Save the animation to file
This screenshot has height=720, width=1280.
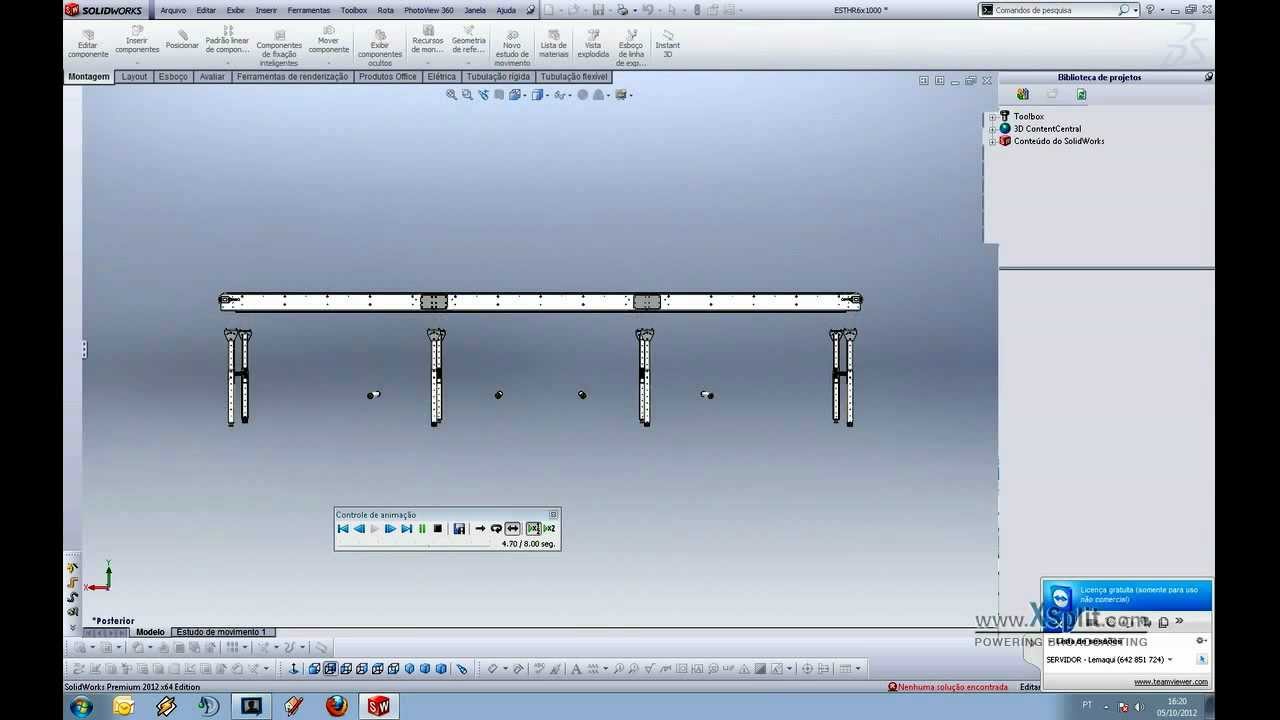(x=459, y=529)
